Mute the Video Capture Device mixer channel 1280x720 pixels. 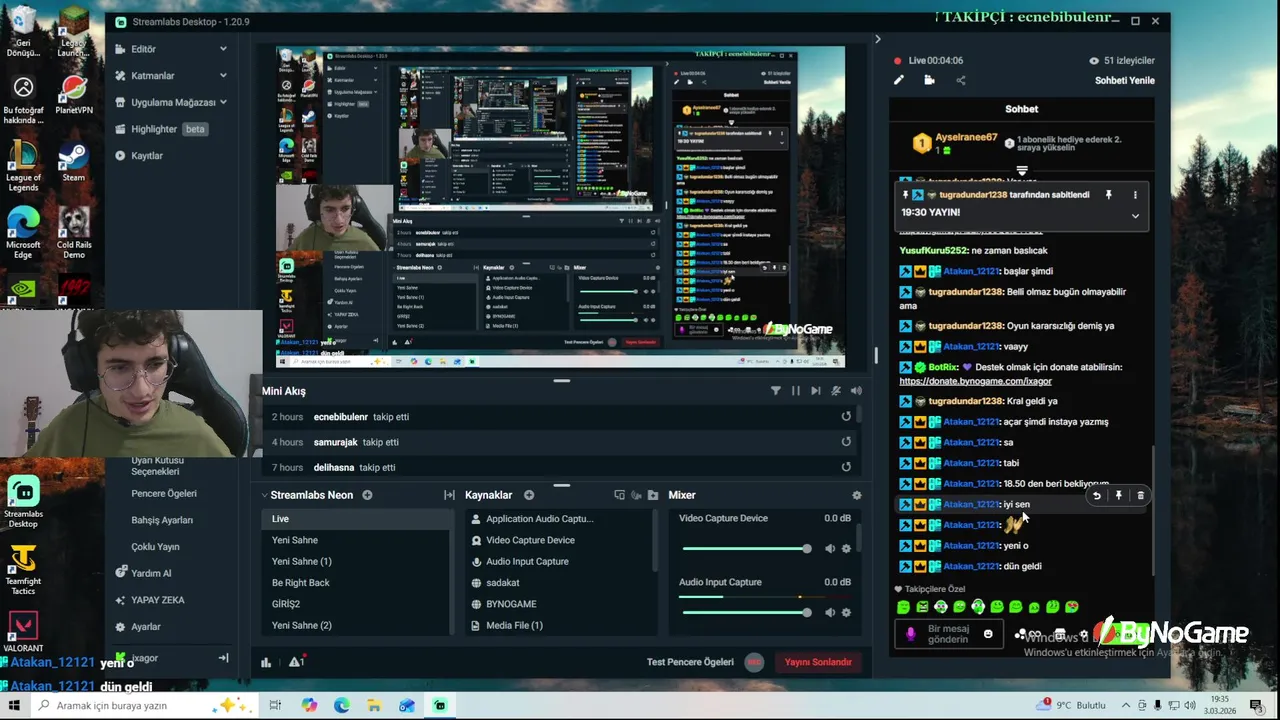point(830,548)
